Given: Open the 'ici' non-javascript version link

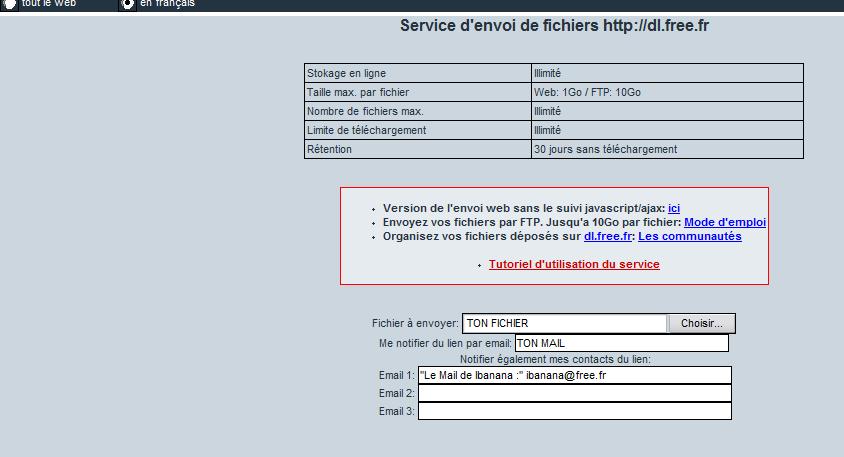Looking at the screenshot, I should (674, 208).
